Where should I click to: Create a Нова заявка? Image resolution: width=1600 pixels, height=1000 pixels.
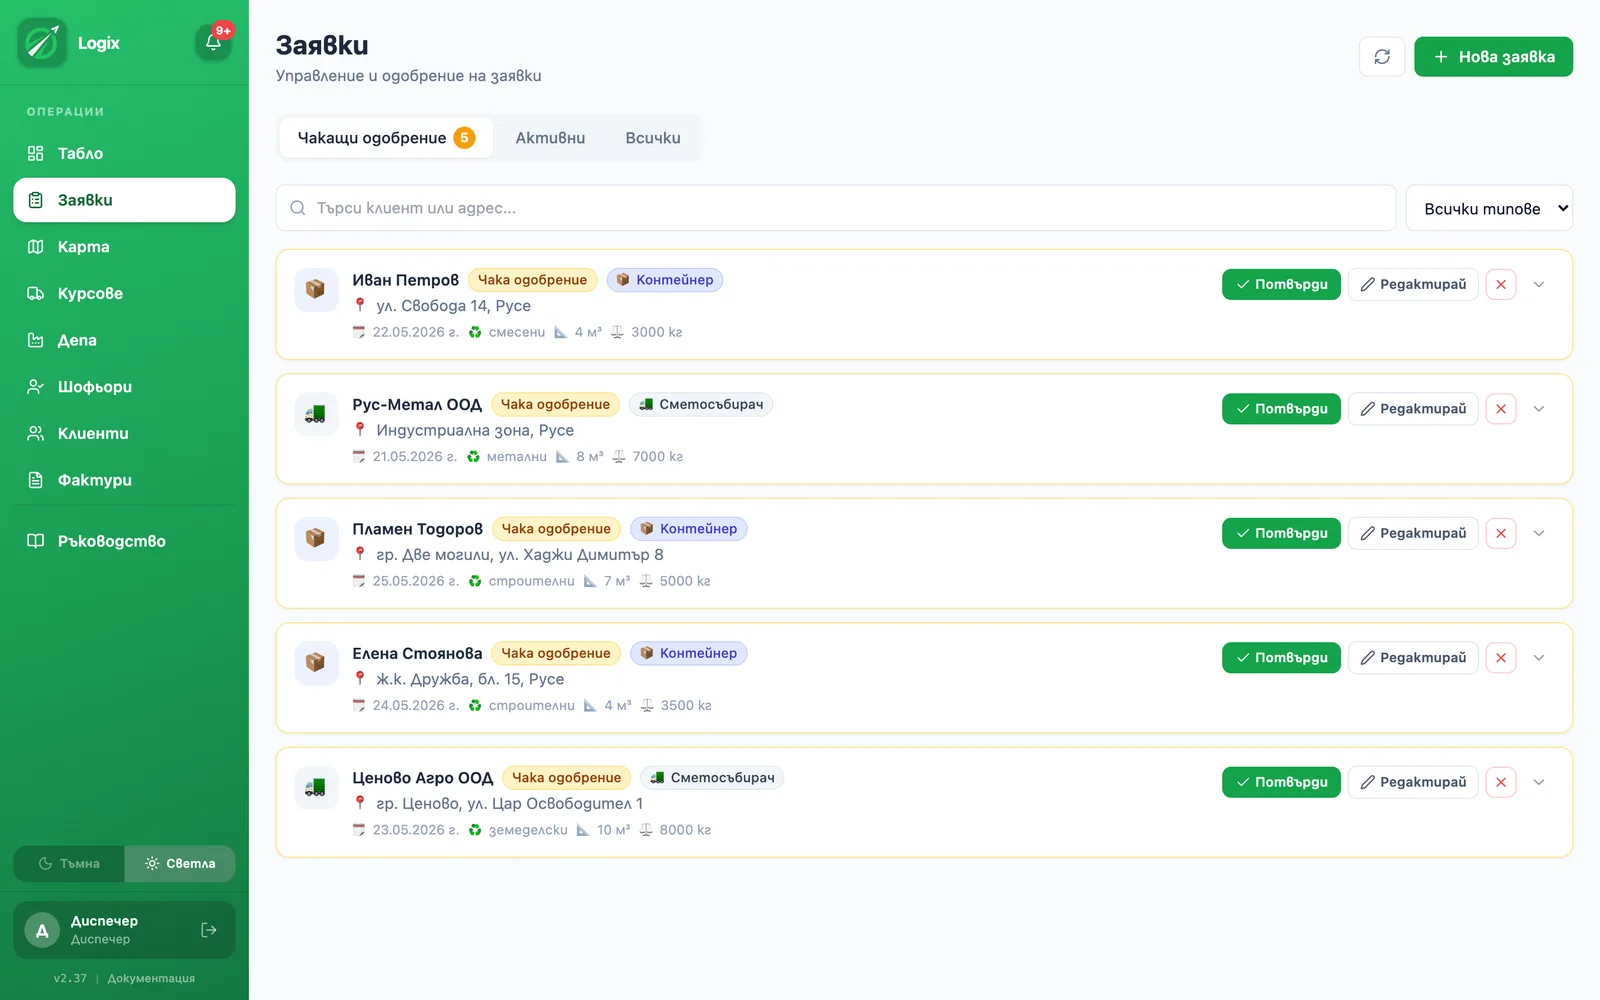point(1493,57)
